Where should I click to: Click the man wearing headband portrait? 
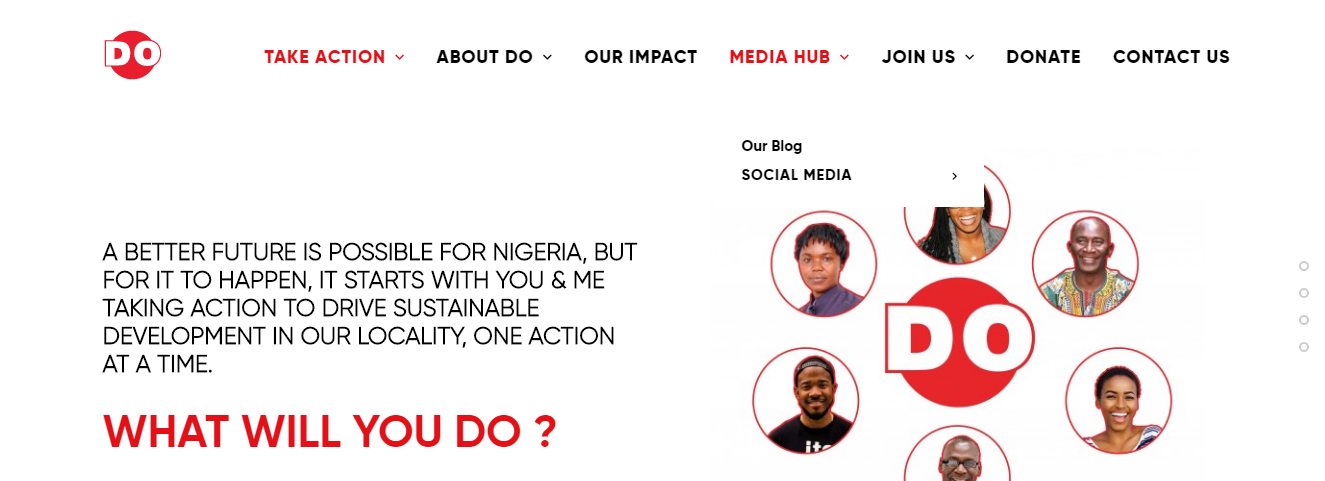tap(806, 400)
